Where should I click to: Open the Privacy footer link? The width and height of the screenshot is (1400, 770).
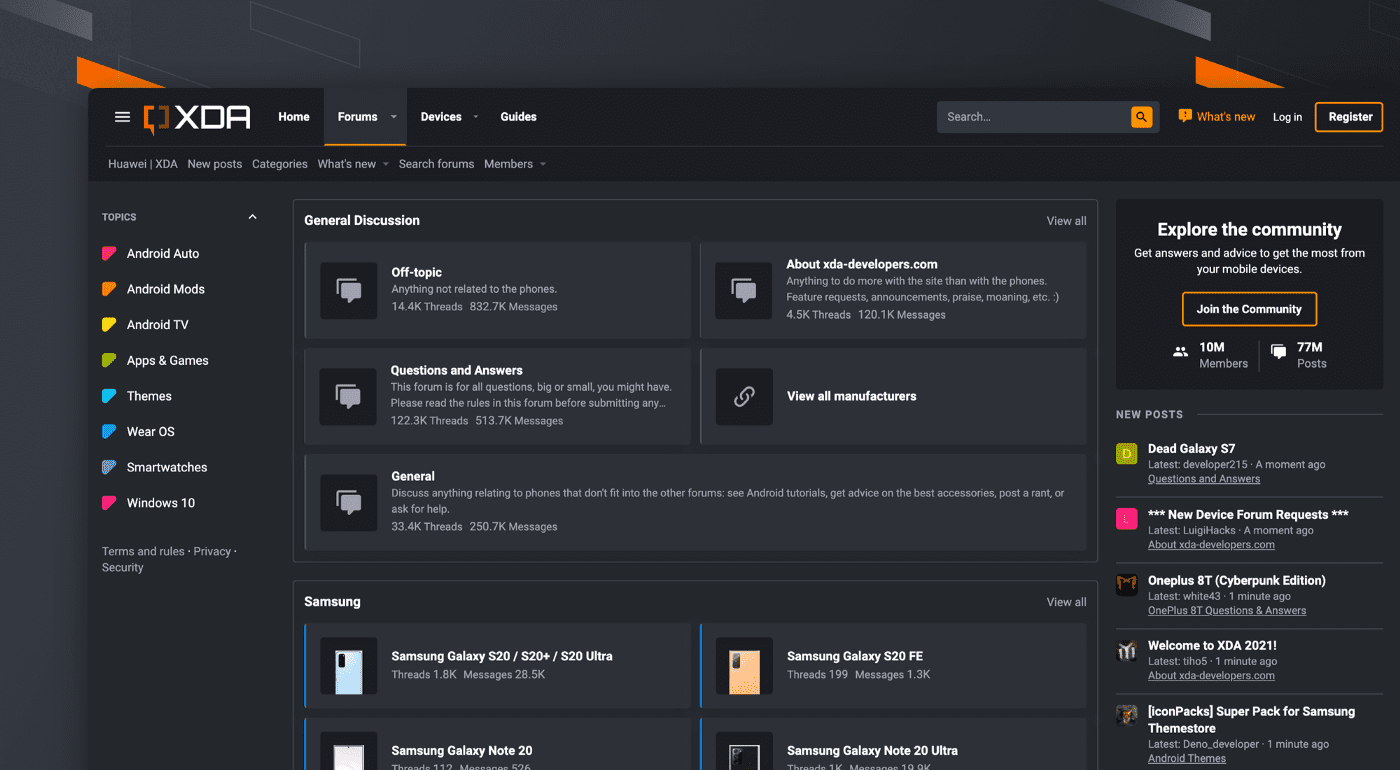[212, 551]
